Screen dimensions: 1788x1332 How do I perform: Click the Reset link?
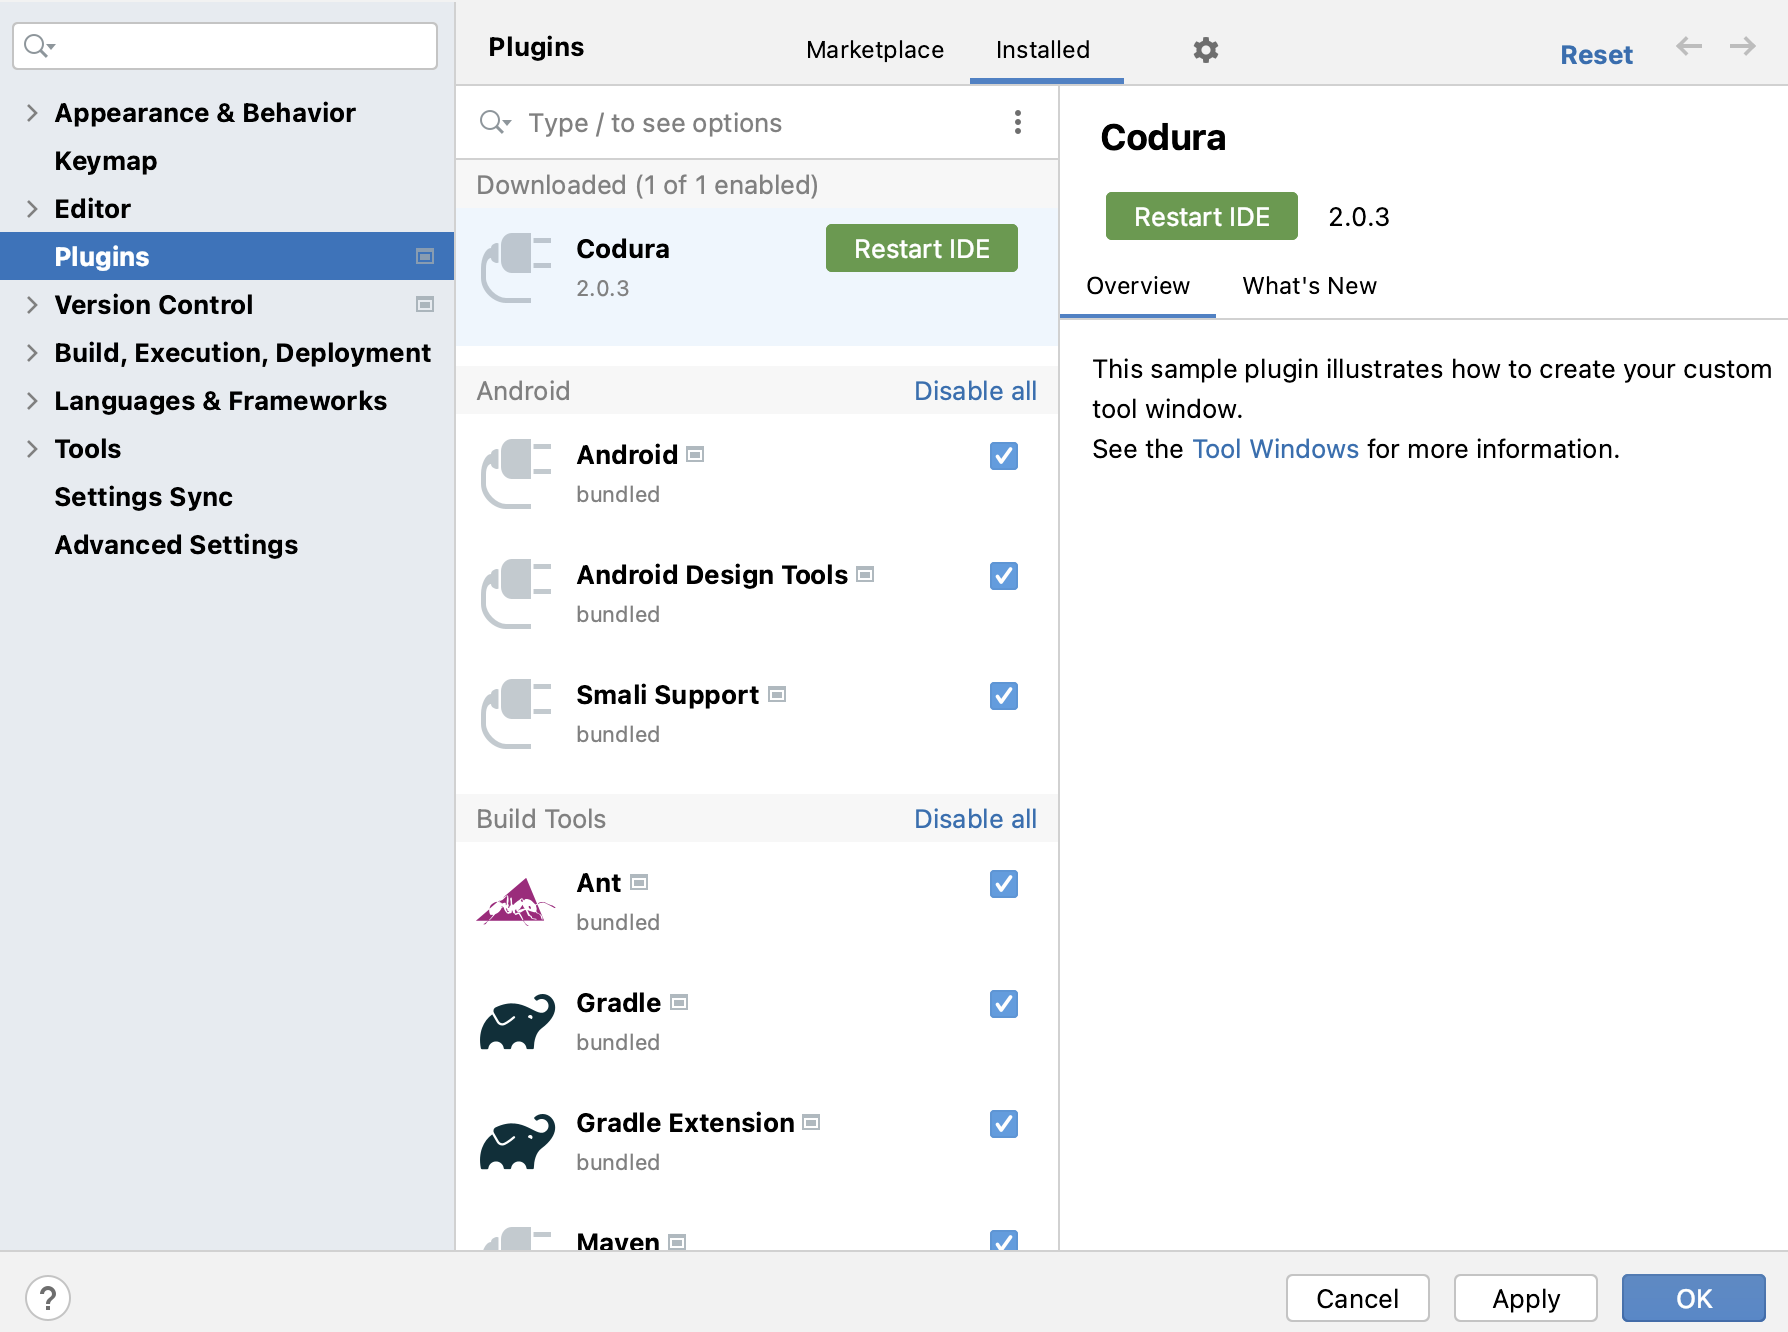1596,55
